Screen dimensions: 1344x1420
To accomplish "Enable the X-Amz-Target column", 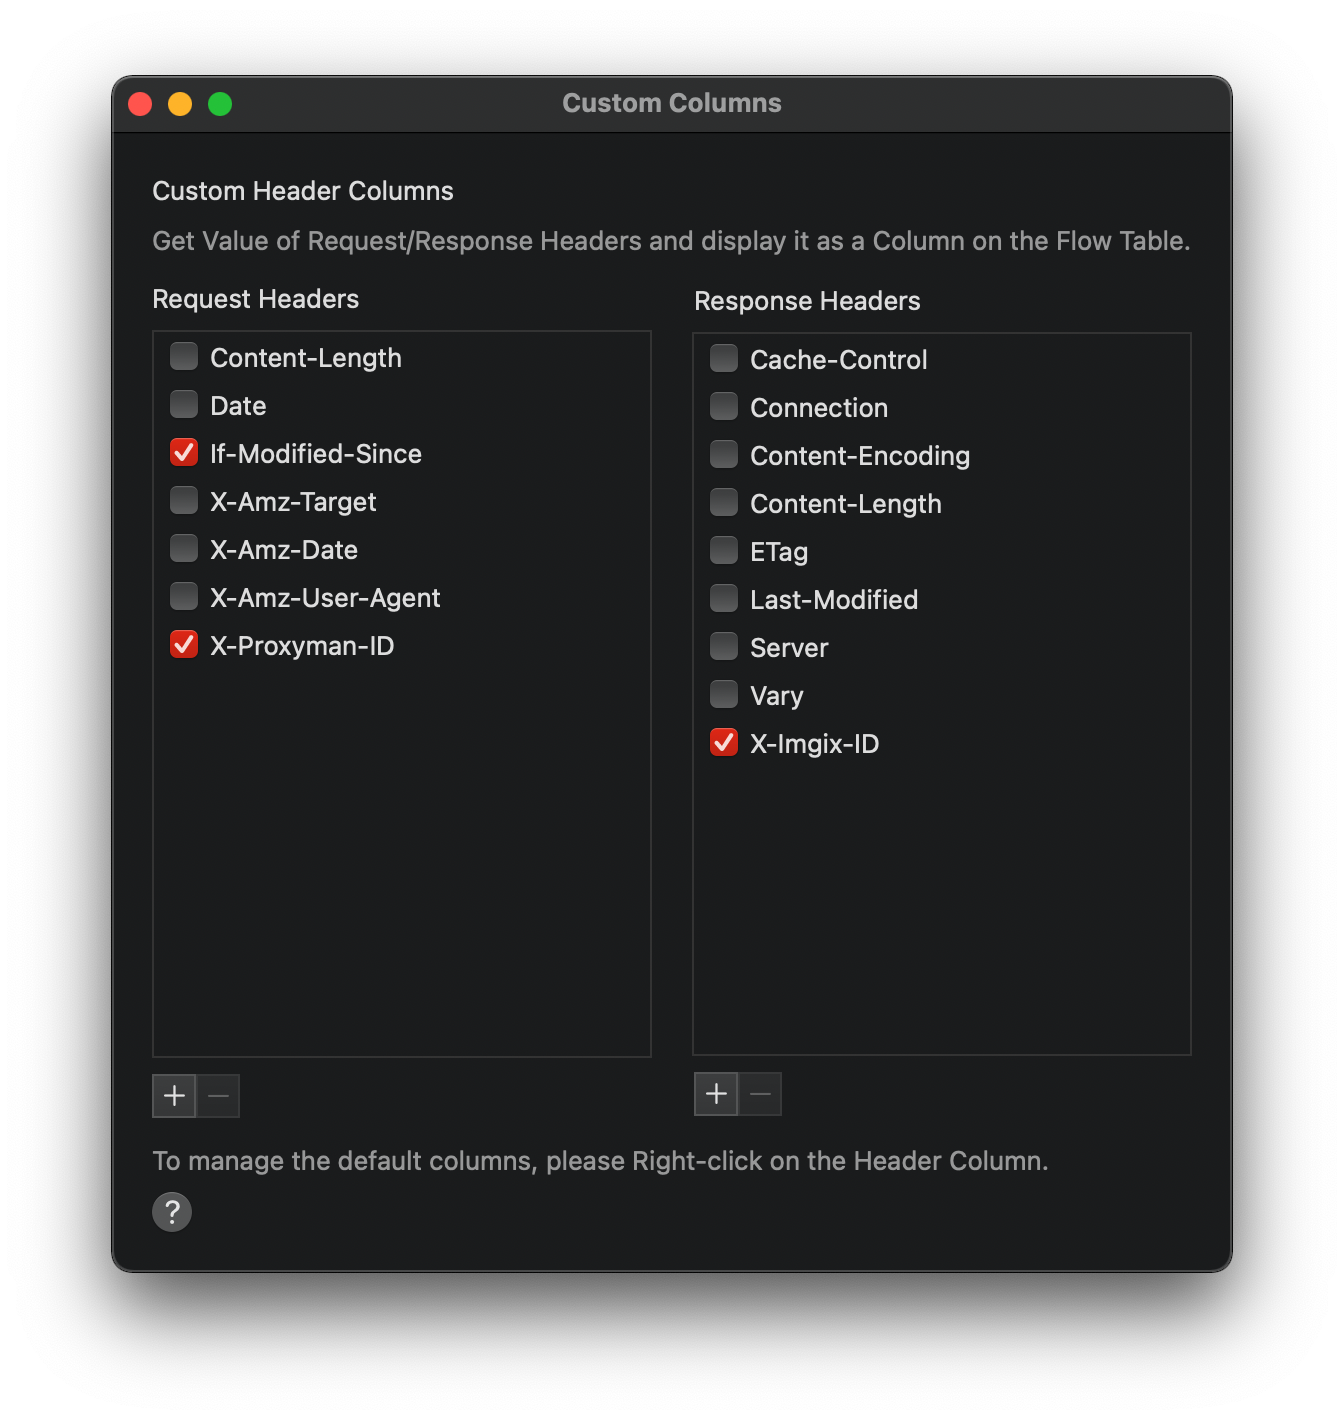I will [183, 500].
